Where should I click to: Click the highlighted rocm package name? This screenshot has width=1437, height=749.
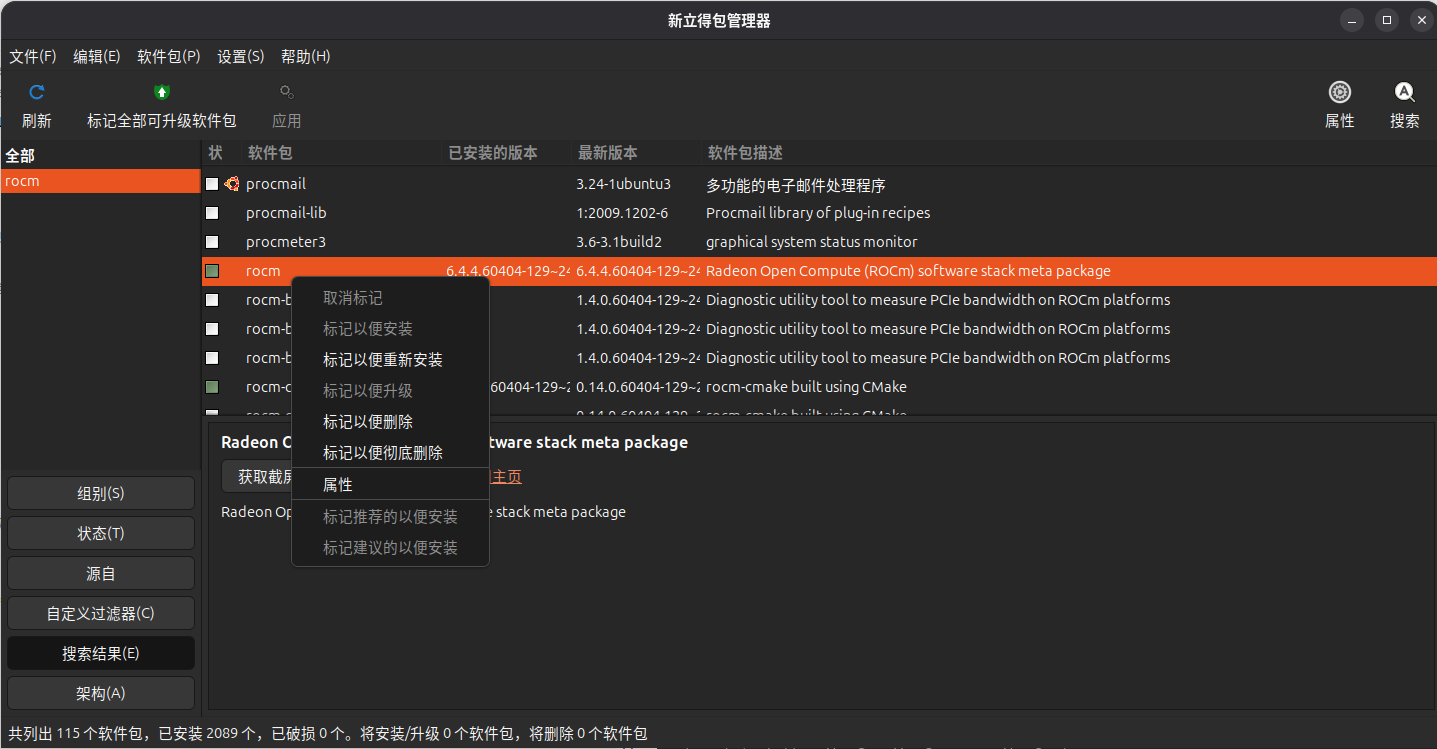(x=263, y=271)
